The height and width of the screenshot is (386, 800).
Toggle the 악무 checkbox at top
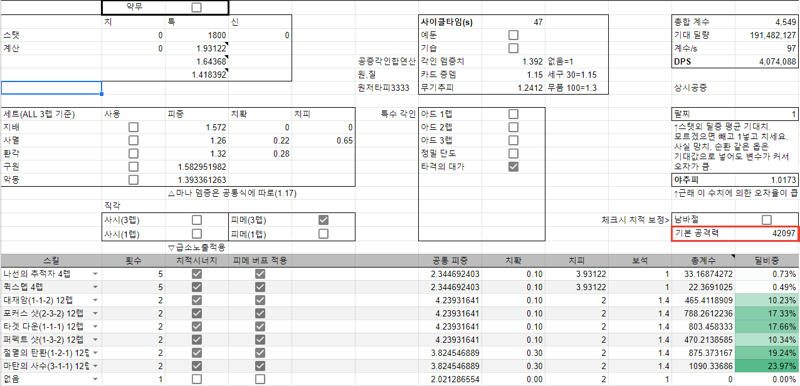(196, 7)
